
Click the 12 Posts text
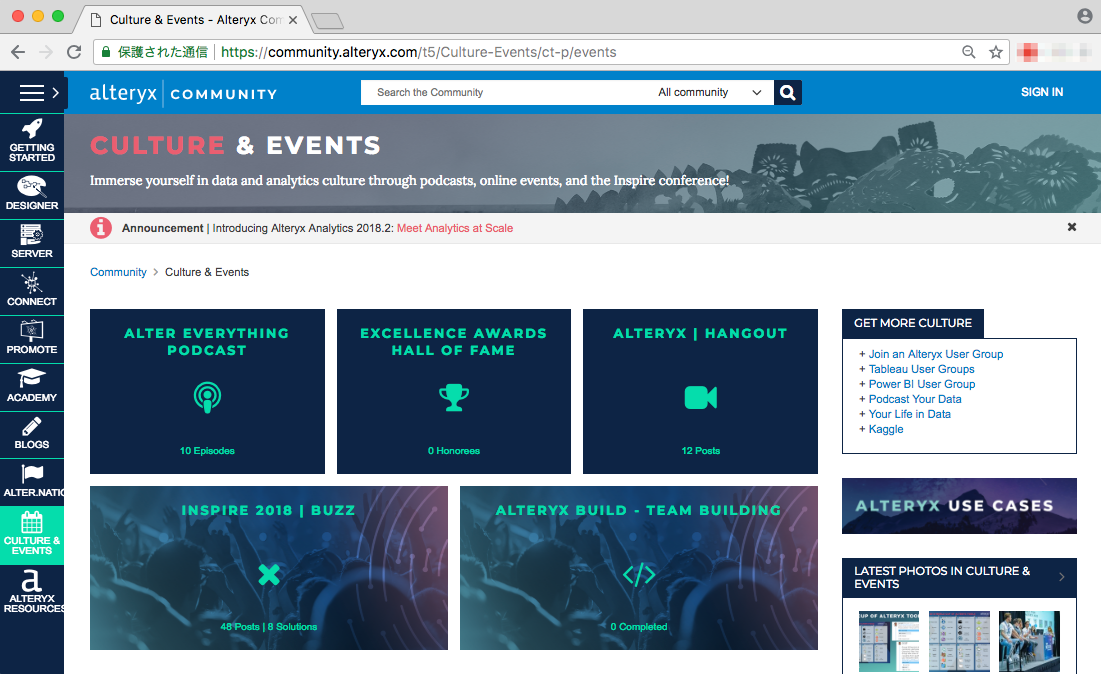701,451
